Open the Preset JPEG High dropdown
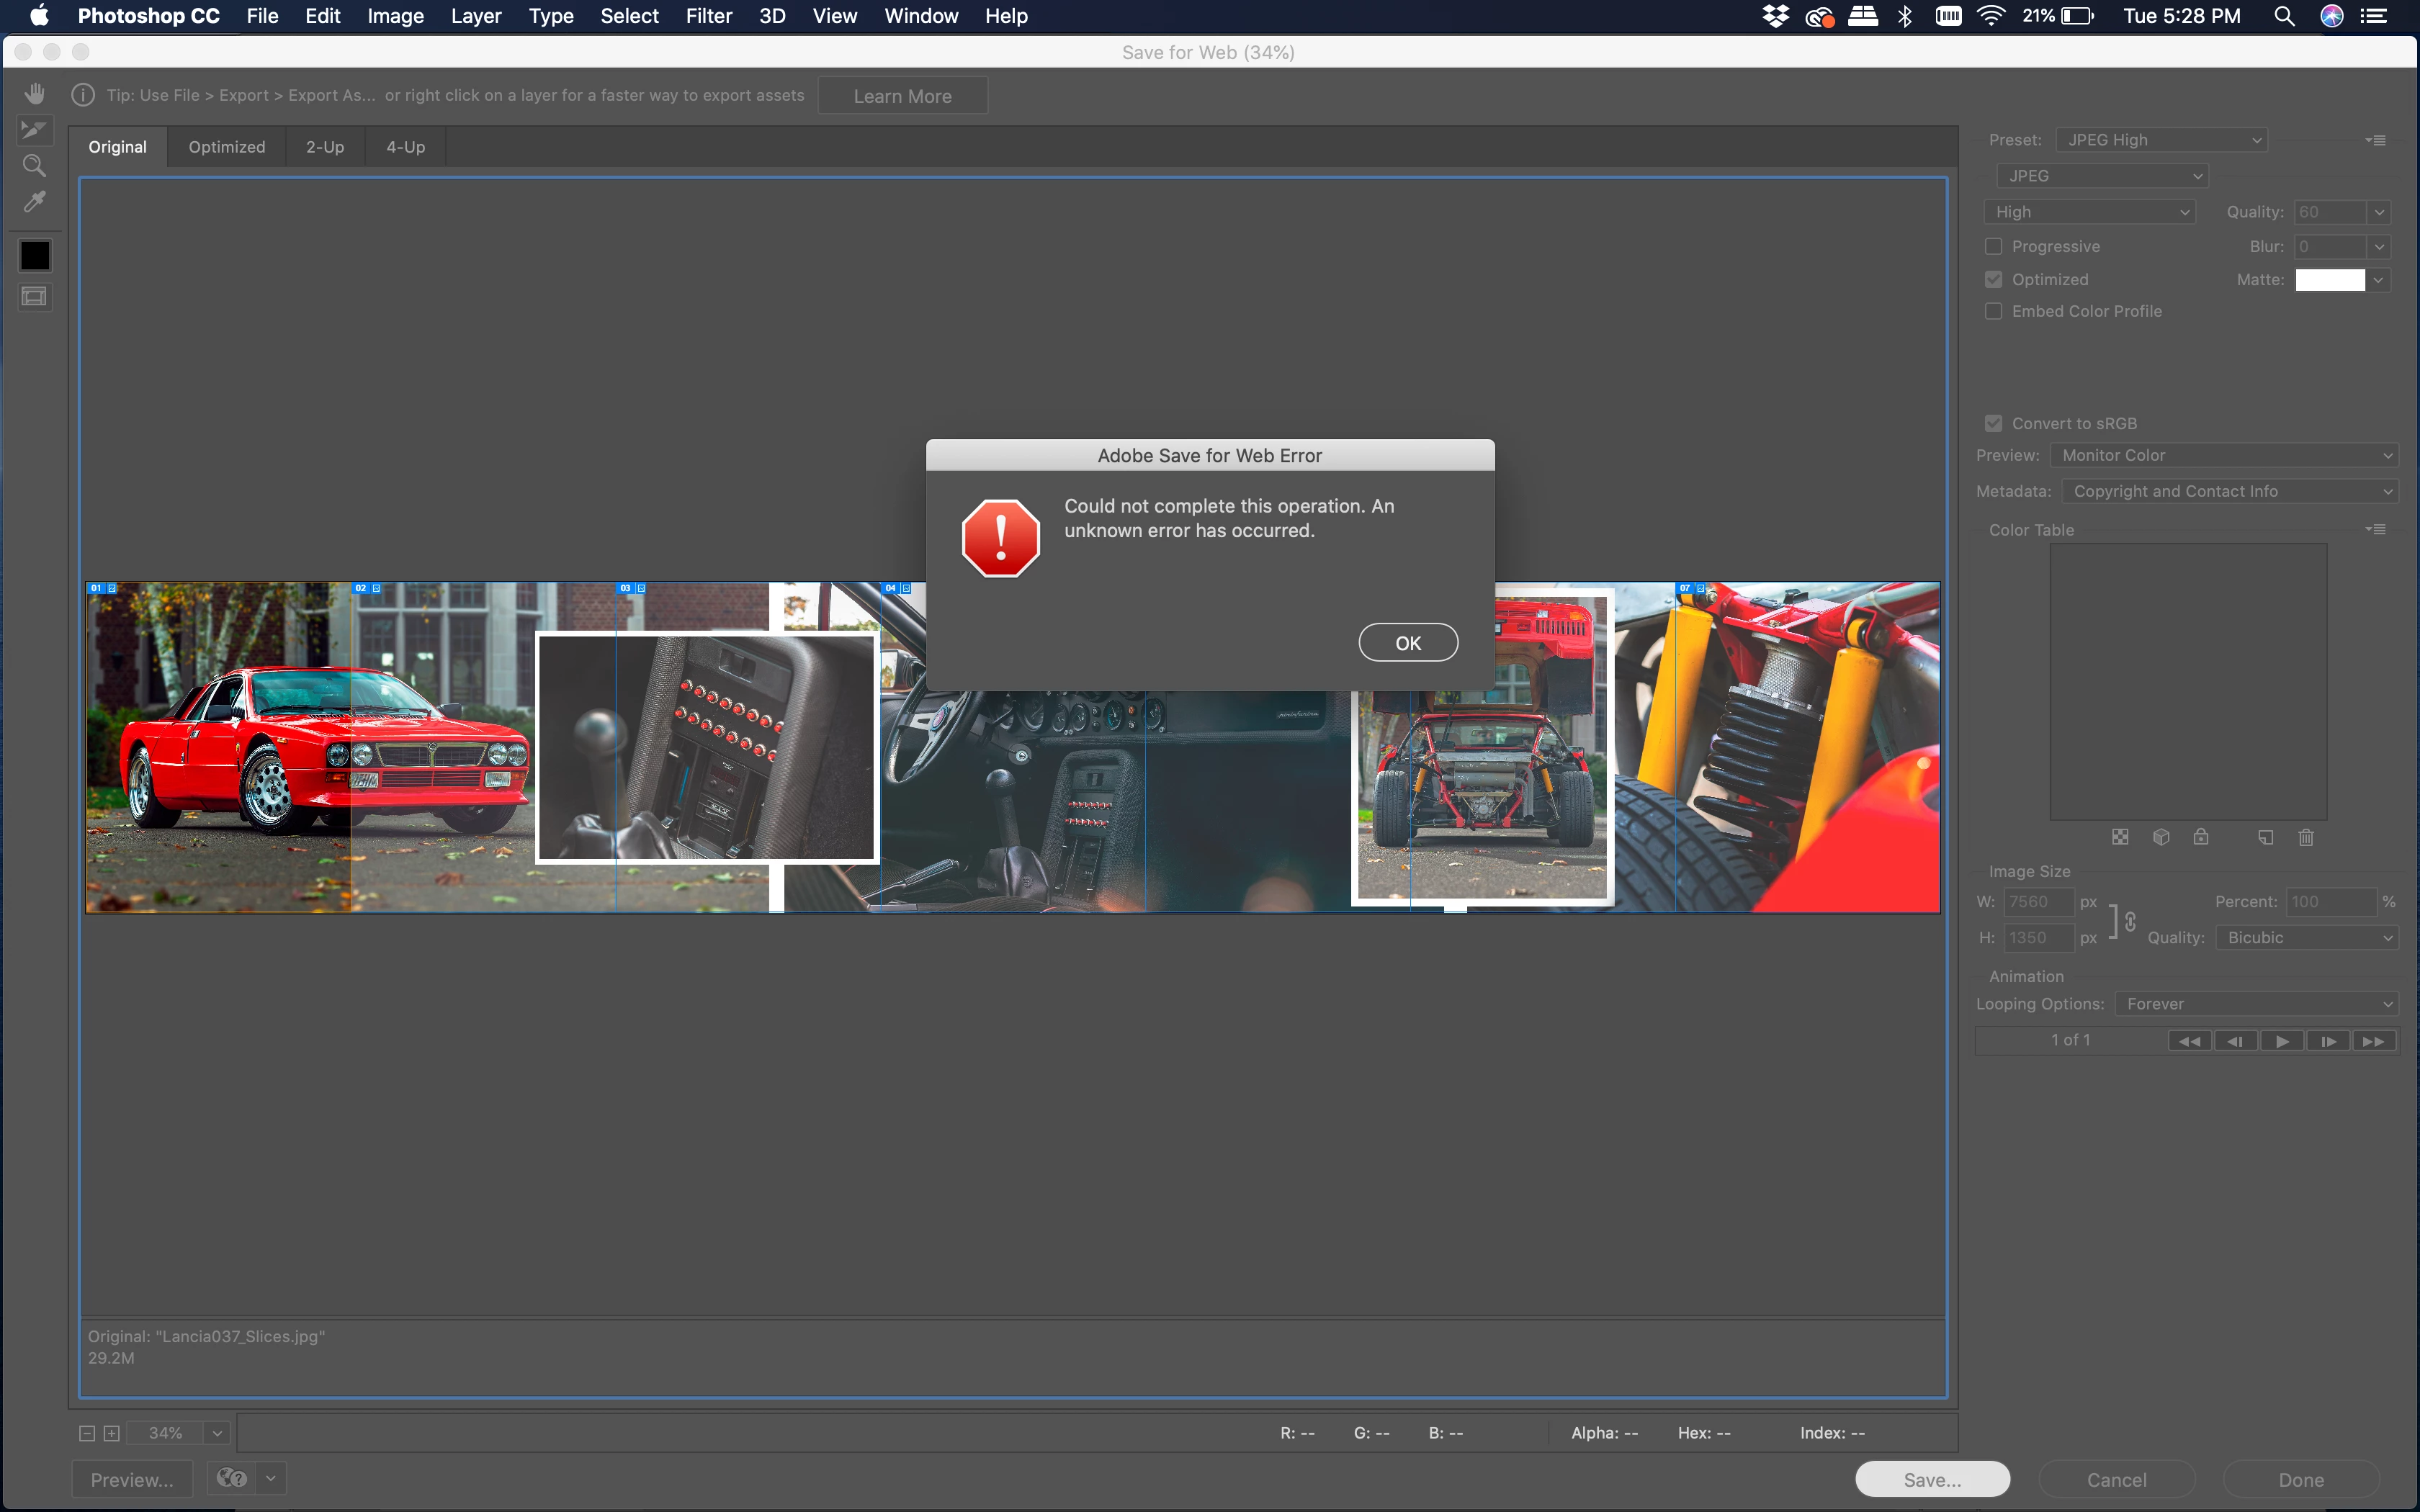Viewport: 2420px width, 1512px height. point(2161,140)
